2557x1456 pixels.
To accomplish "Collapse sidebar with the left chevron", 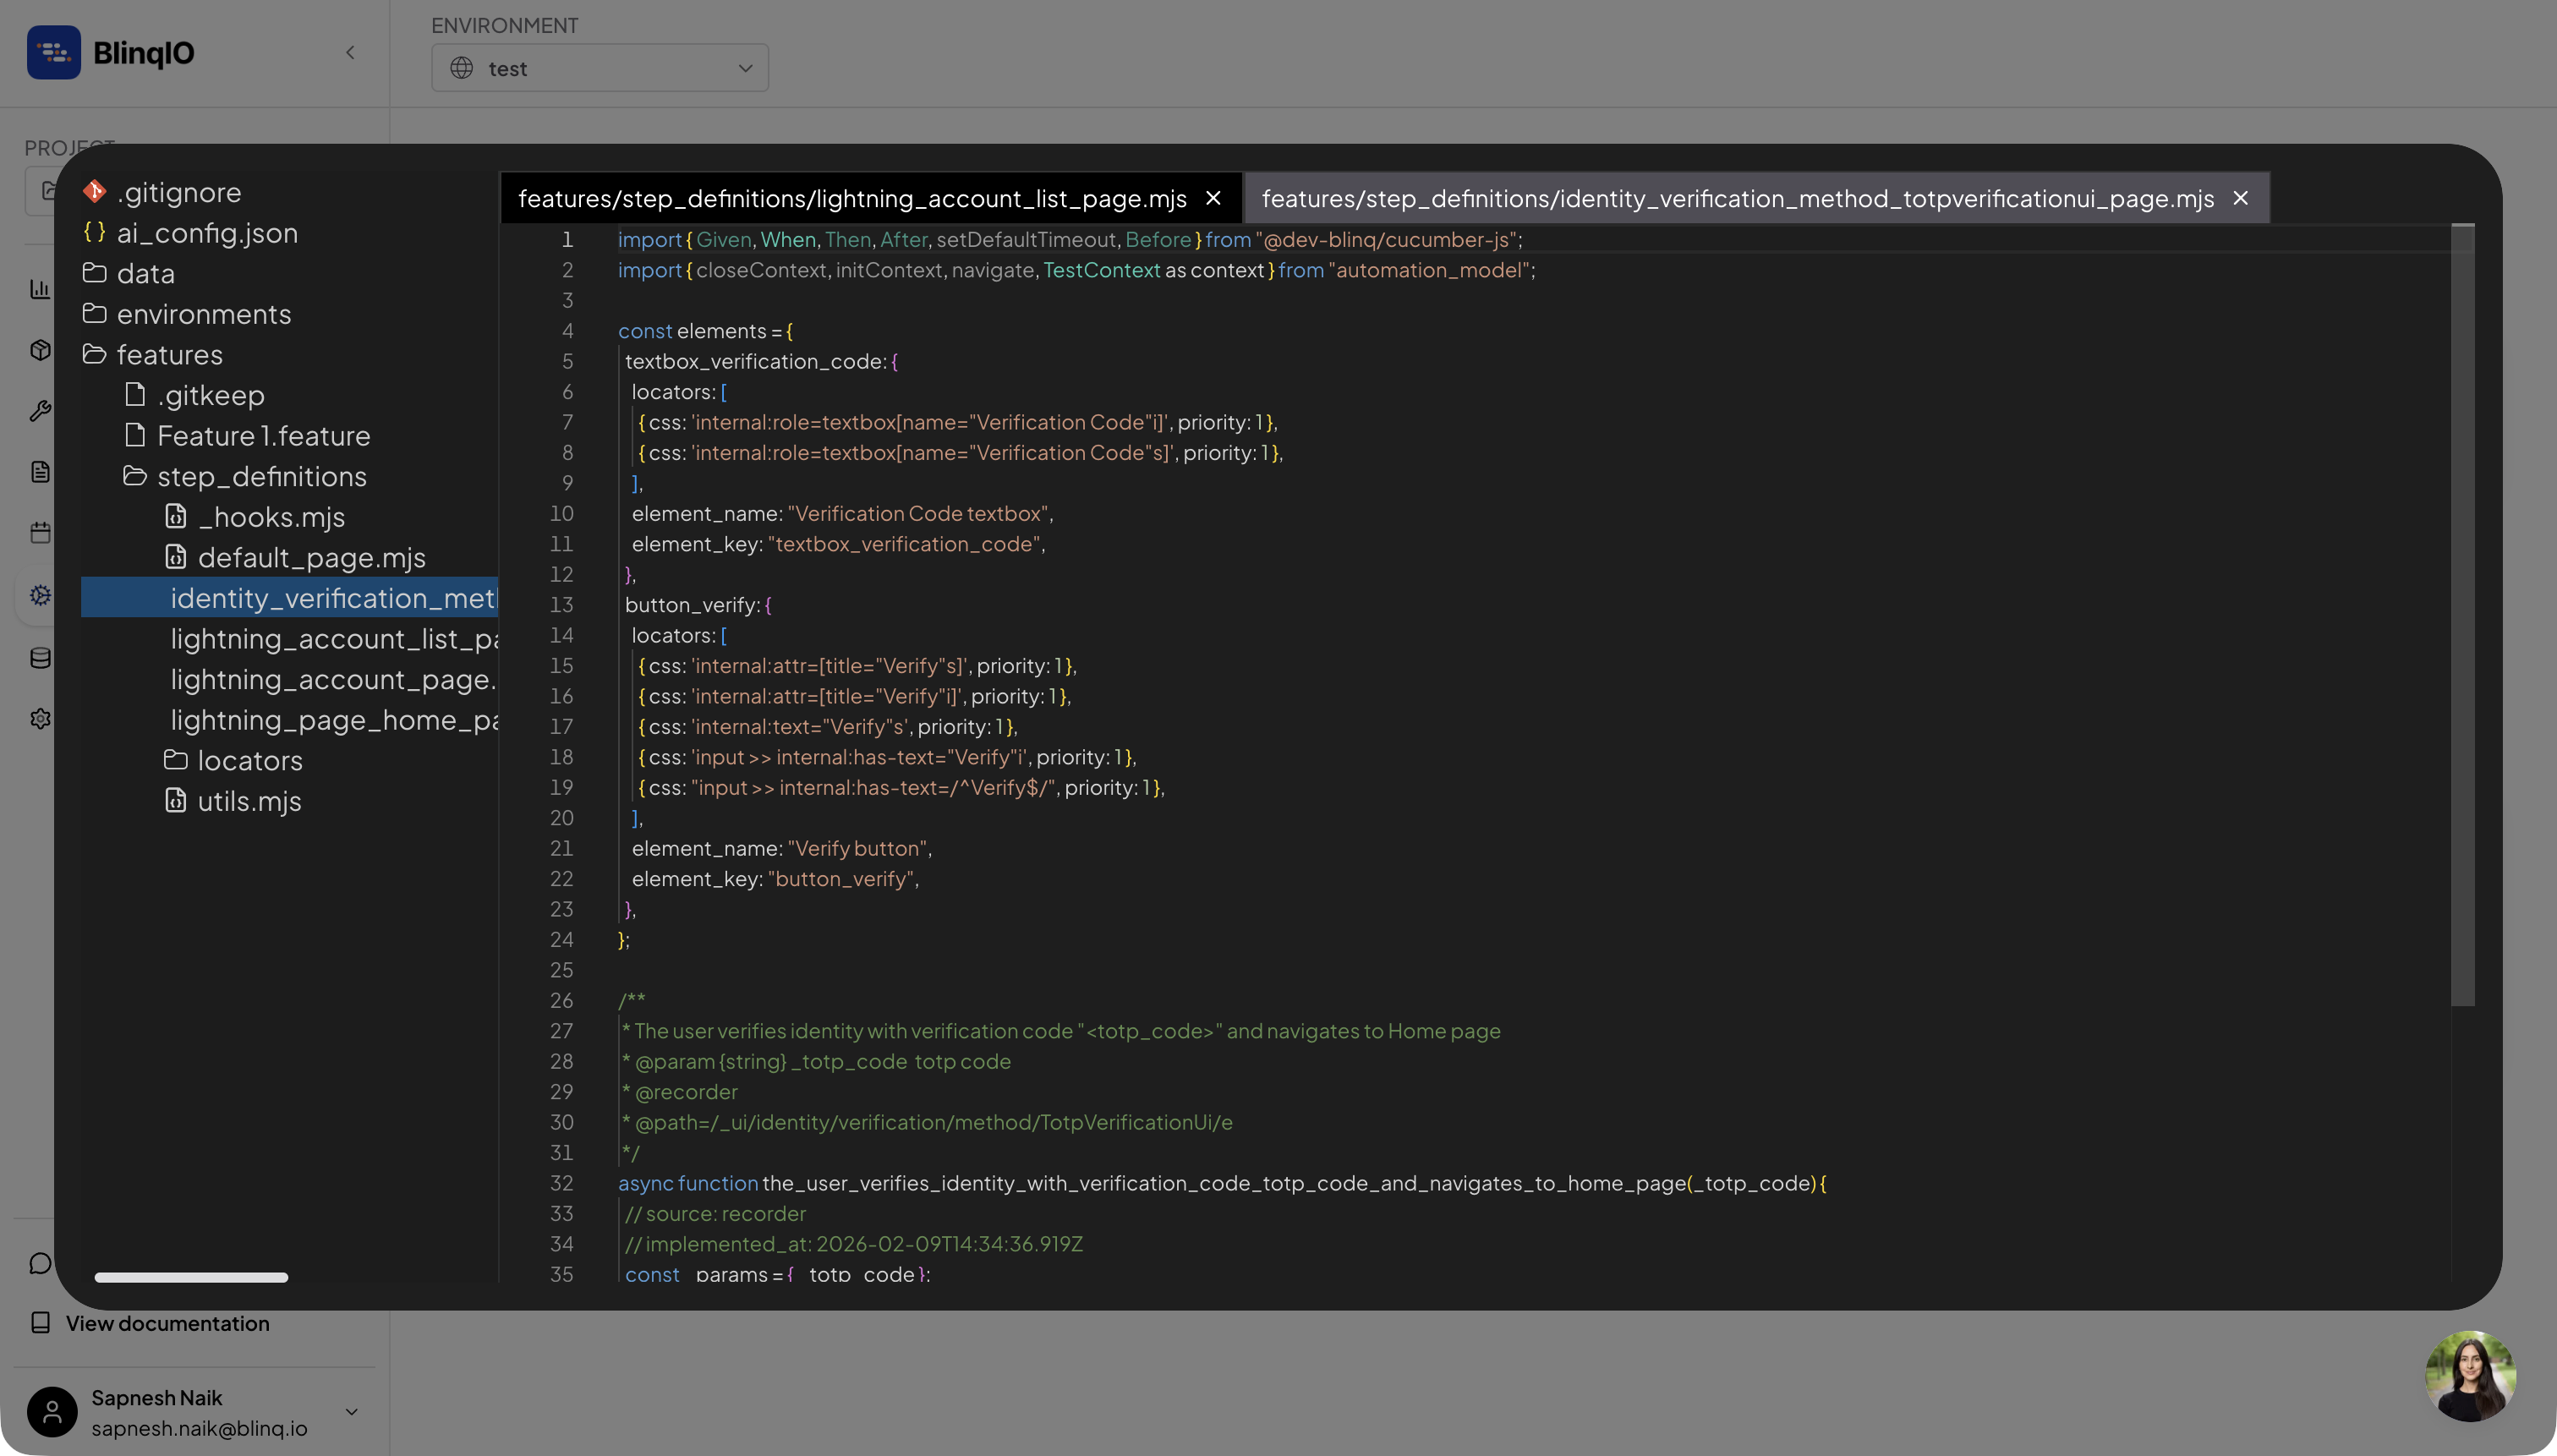I will click(x=350, y=52).
